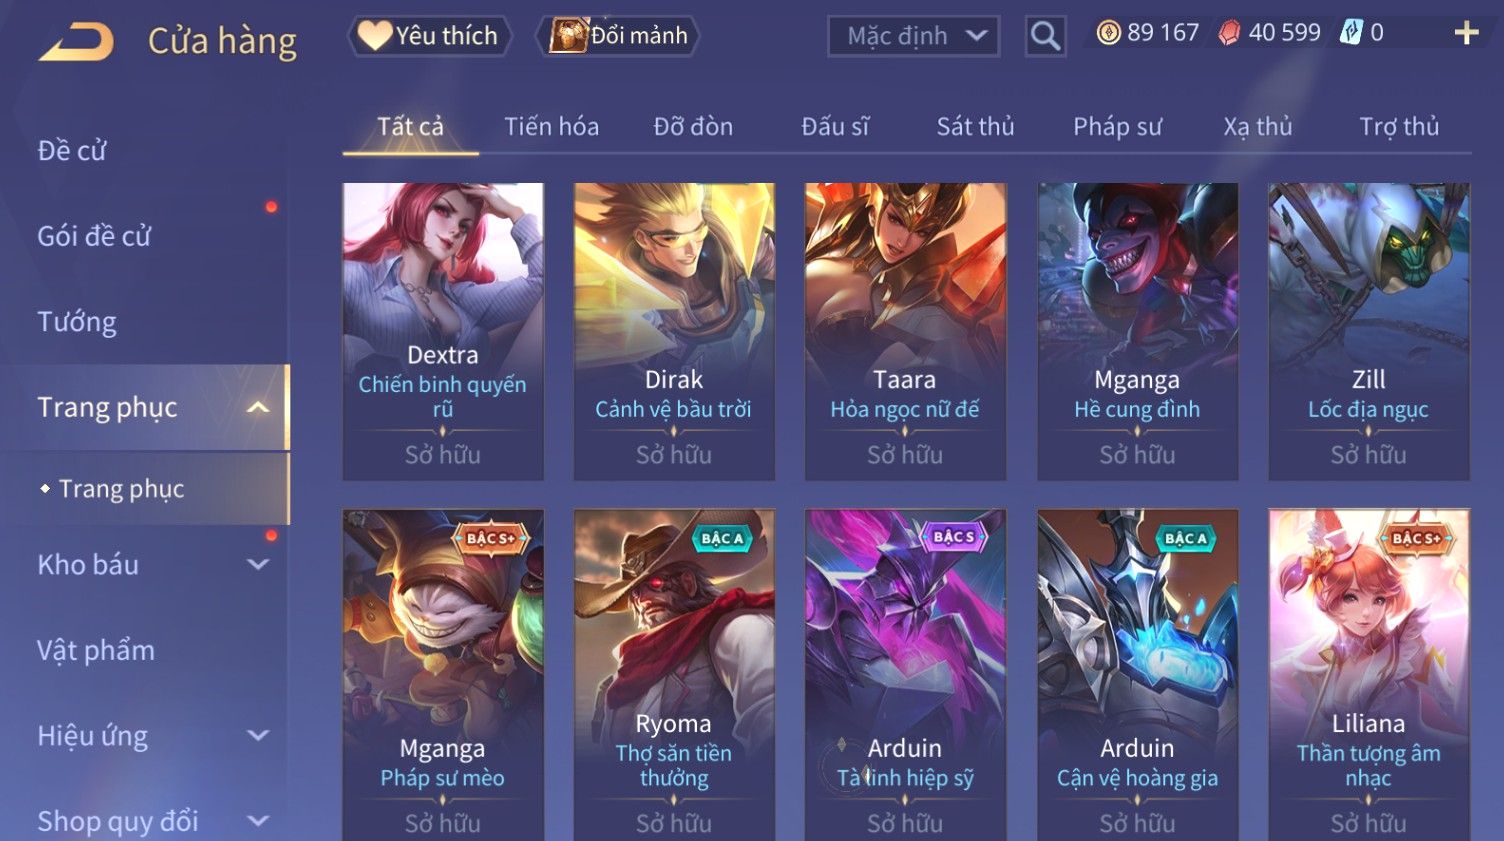Tap the blue voucher currency icon
Image resolution: width=1504 pixels, height=841 pixels.
point(1350,33)
